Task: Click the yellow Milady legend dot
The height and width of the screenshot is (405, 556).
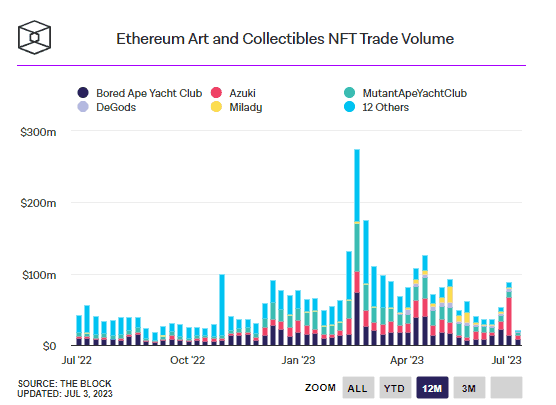Action: click(x=216, y=107)
